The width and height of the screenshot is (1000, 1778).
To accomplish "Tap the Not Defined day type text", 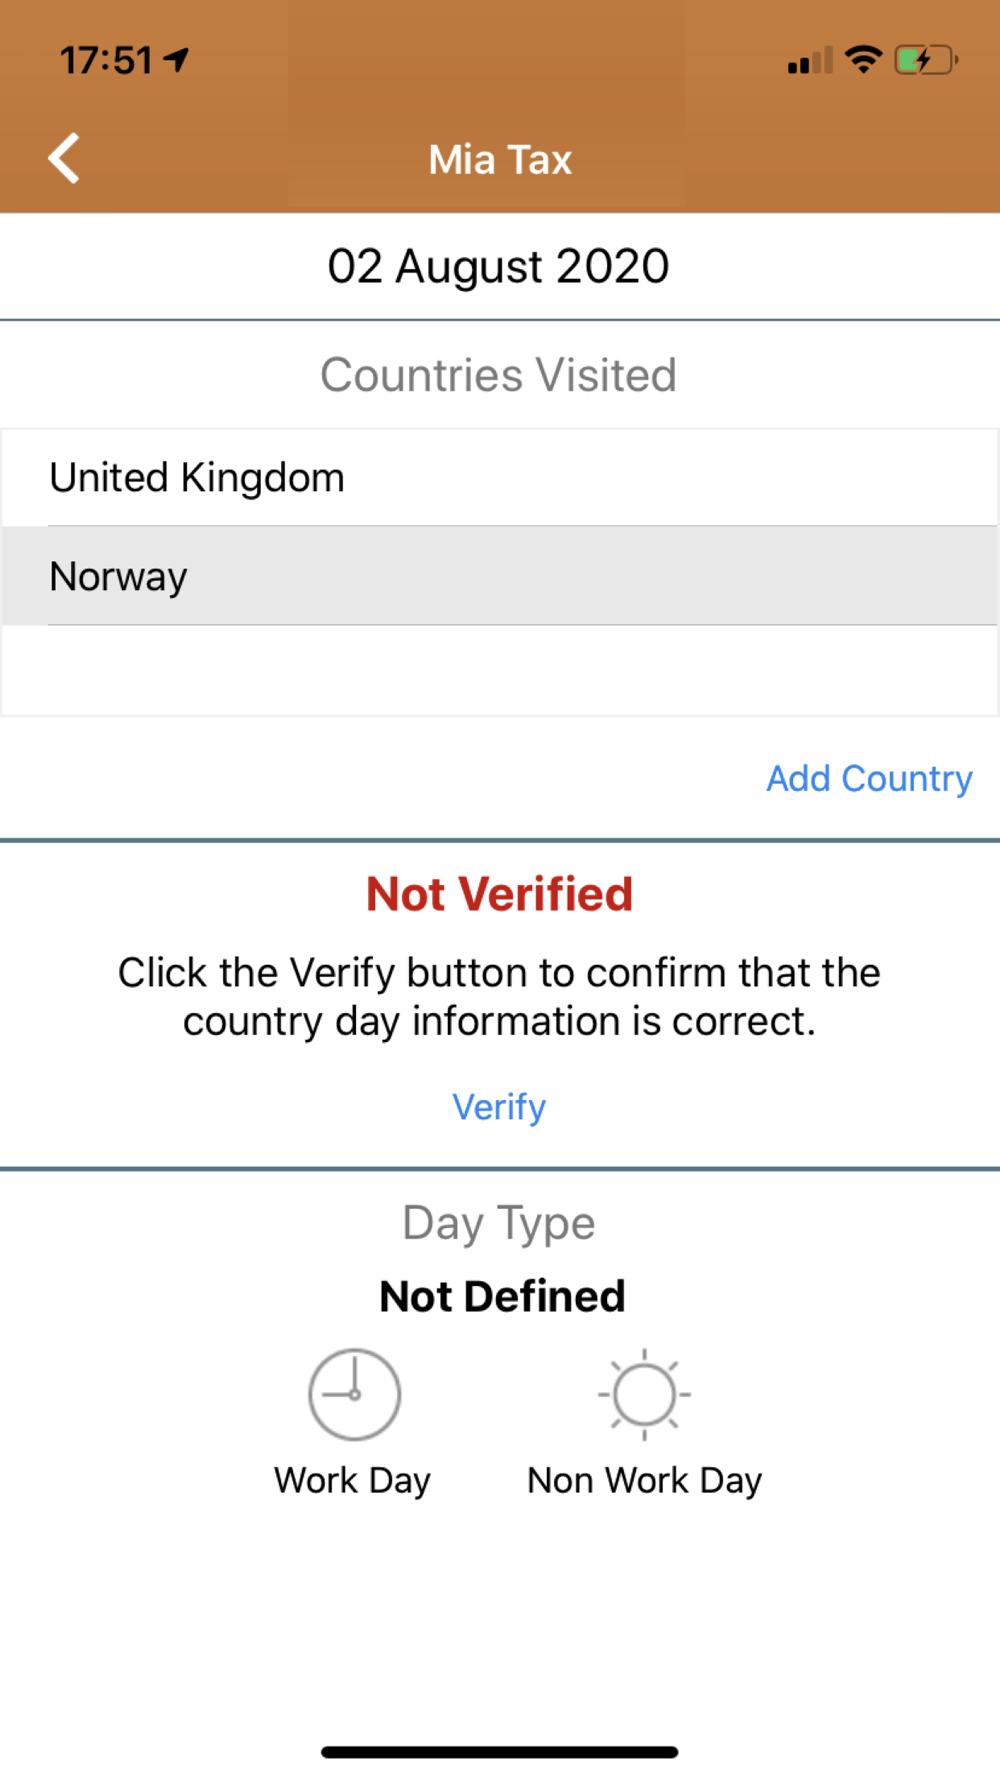I will click(502, 1296).
